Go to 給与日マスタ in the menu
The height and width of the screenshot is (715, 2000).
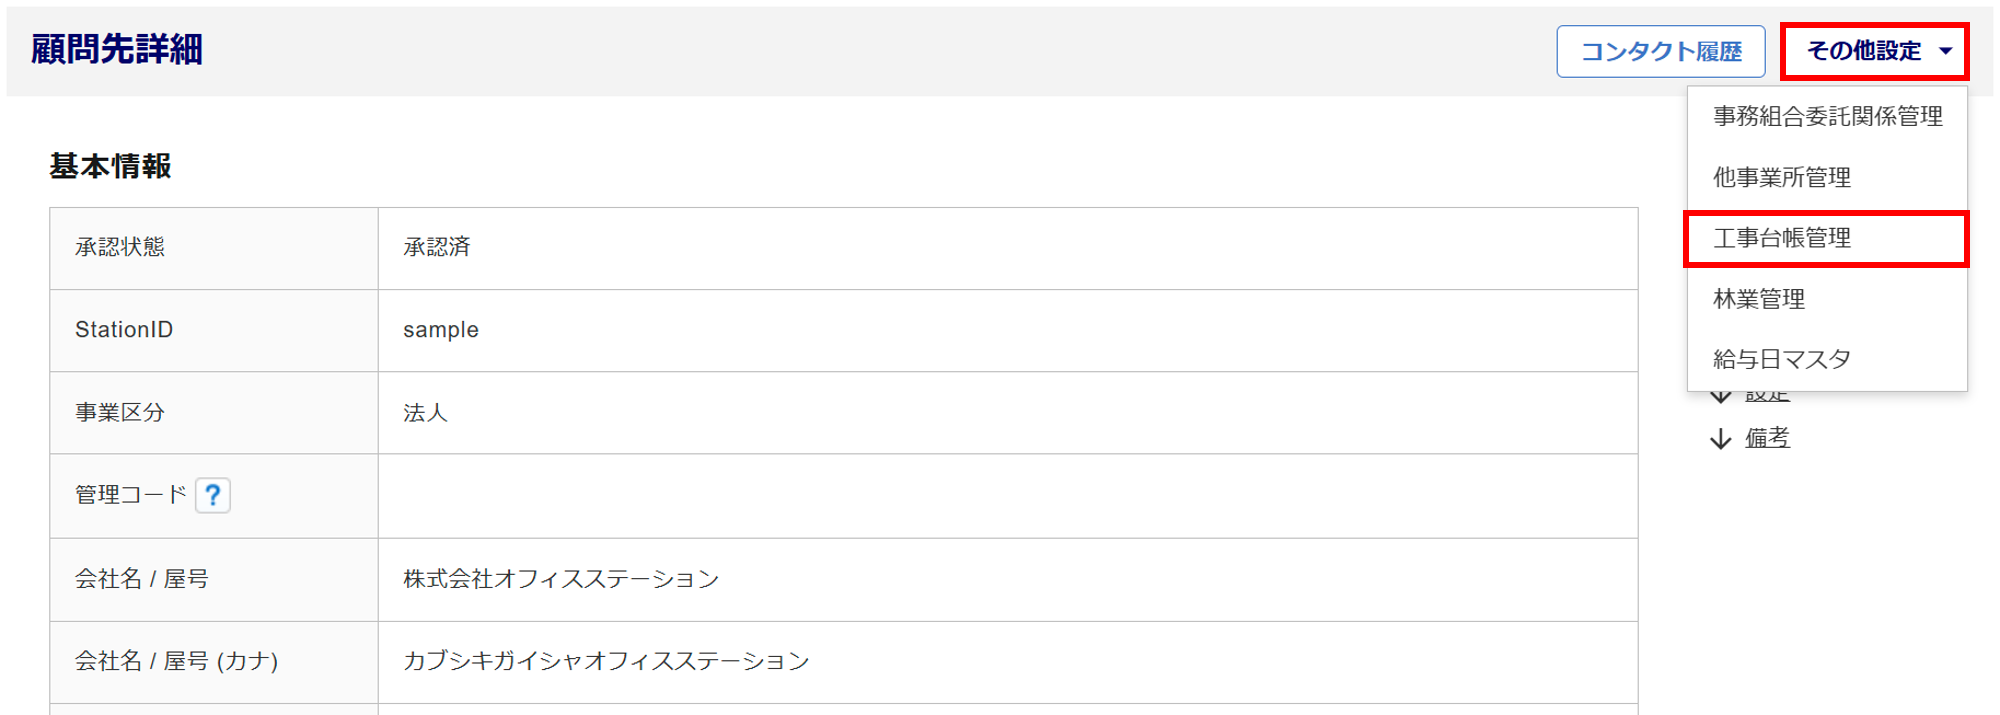click(x=1781, y=359)
